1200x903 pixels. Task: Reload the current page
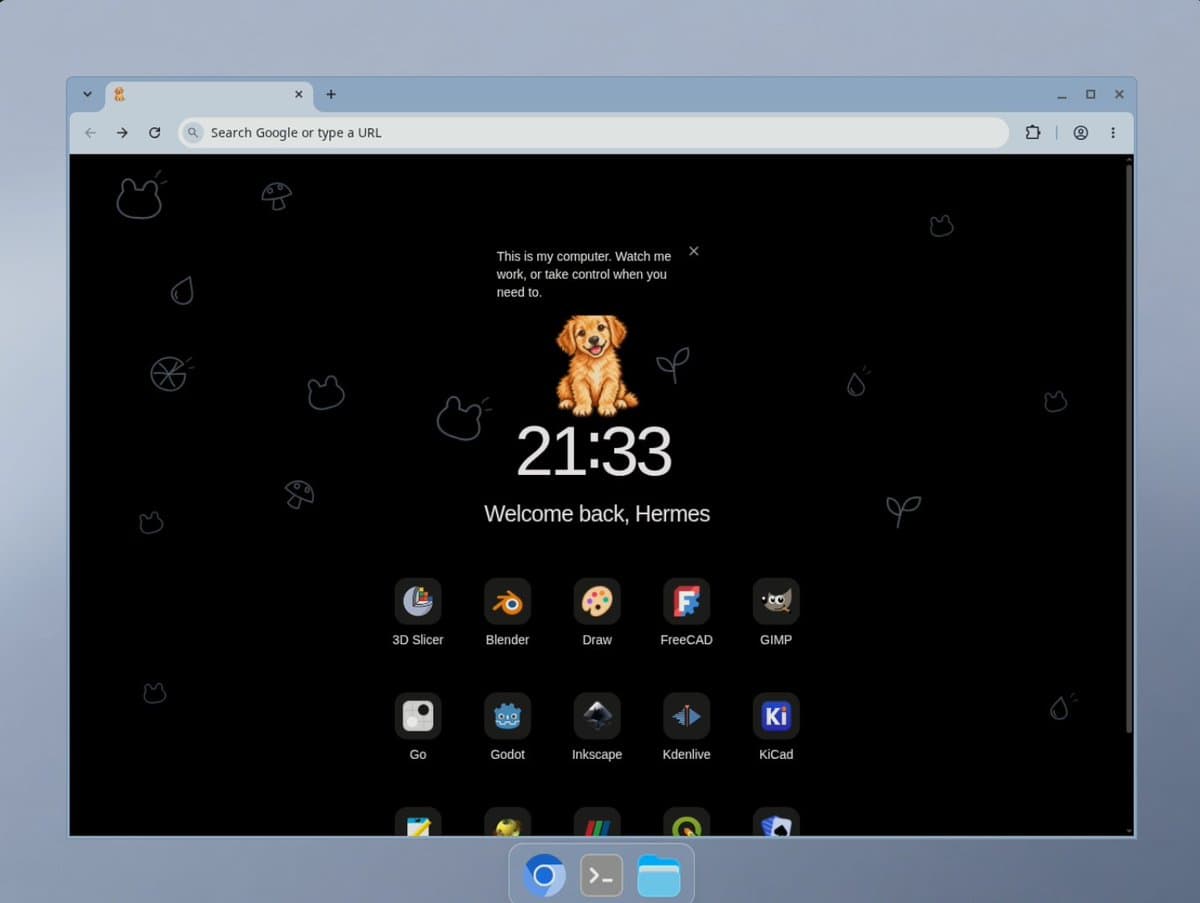click(154, 132)
